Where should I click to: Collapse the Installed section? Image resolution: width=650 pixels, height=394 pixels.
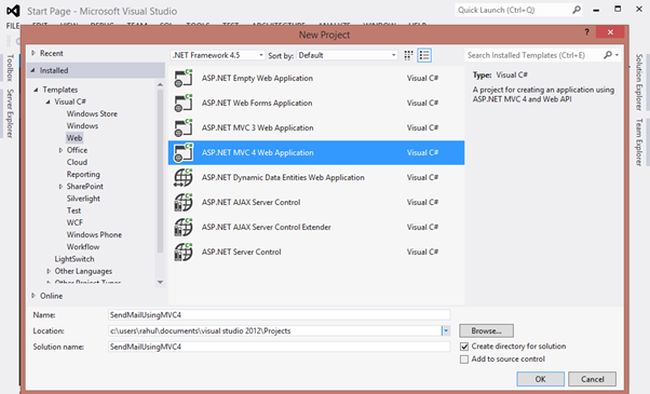[33, 71]
